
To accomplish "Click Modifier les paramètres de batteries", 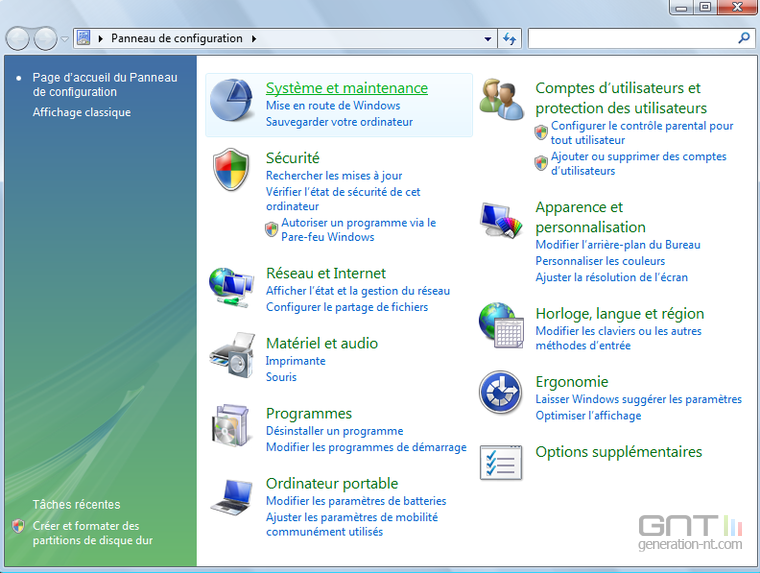I will [x=356, y=501].
